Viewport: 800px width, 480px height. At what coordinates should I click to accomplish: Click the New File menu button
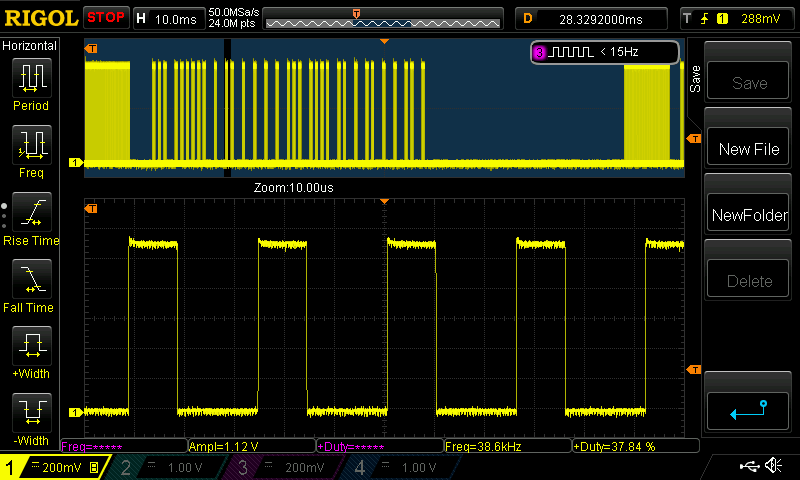749,149
